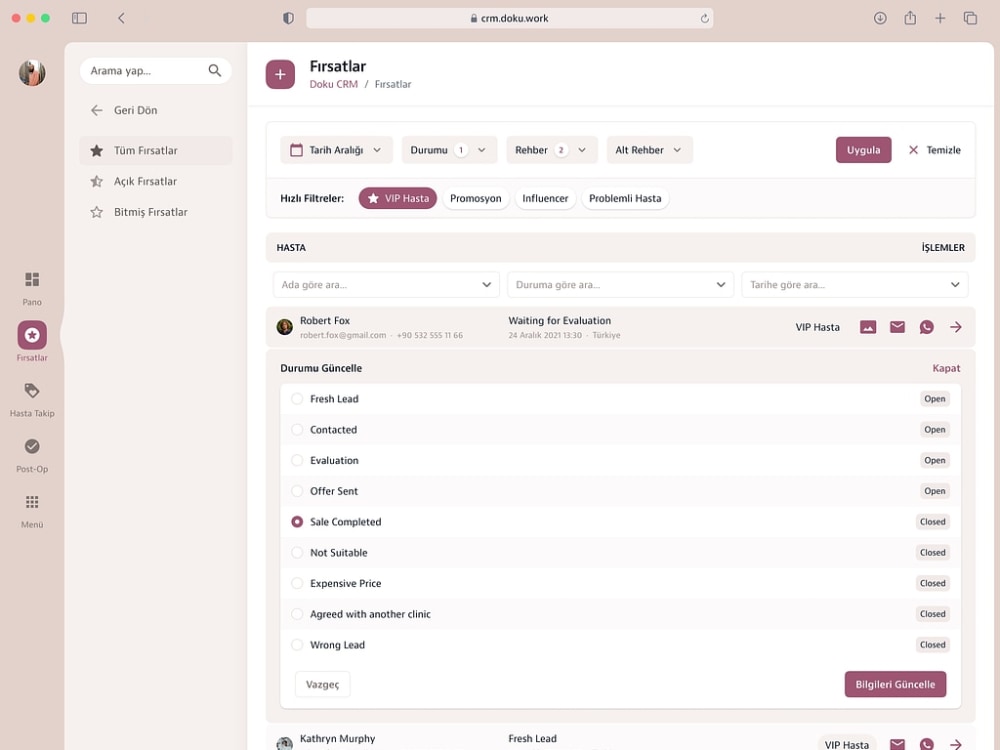This screenshot has width=1000, height=750.
Task: Click Kathryn Murphy's WhatsApp icon
Action: pyautogui.click(x=927, y=744)
